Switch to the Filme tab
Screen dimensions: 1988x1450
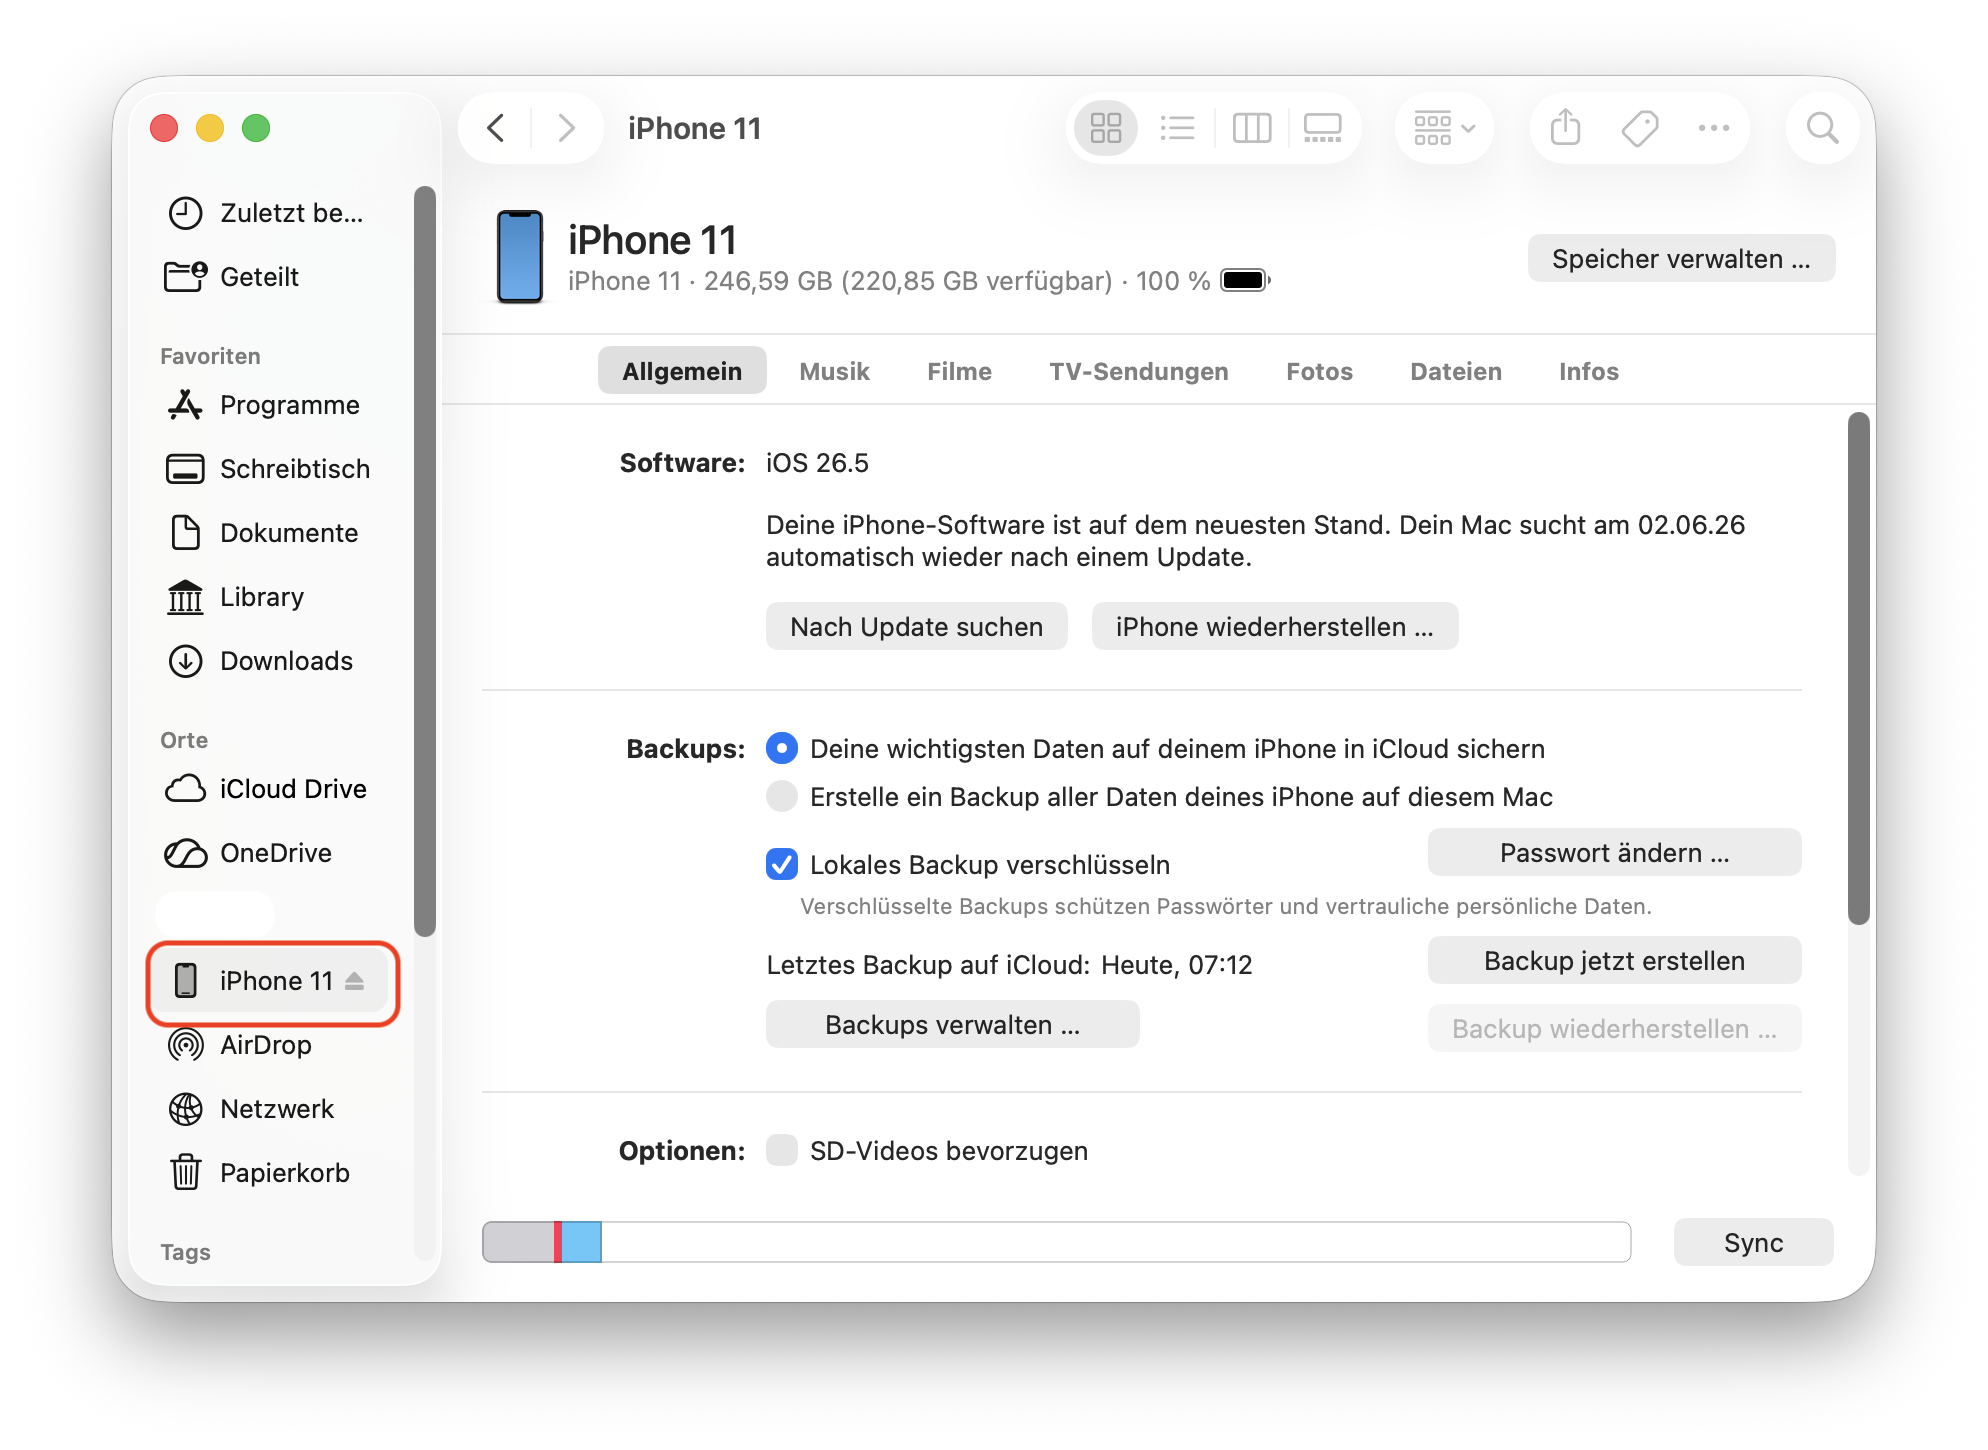tap(959, 371)
